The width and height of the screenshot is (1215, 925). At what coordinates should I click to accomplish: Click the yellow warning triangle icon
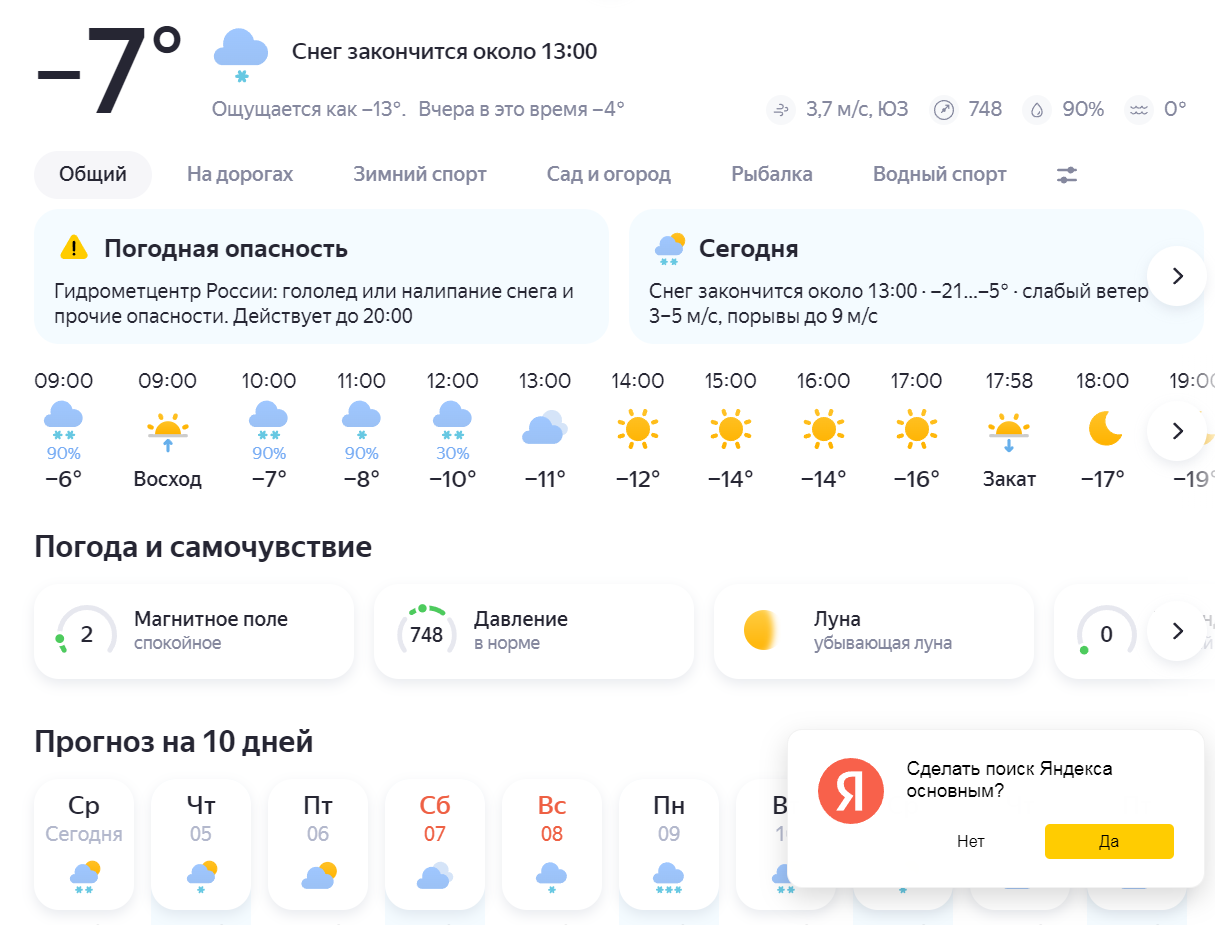point(74,248)
